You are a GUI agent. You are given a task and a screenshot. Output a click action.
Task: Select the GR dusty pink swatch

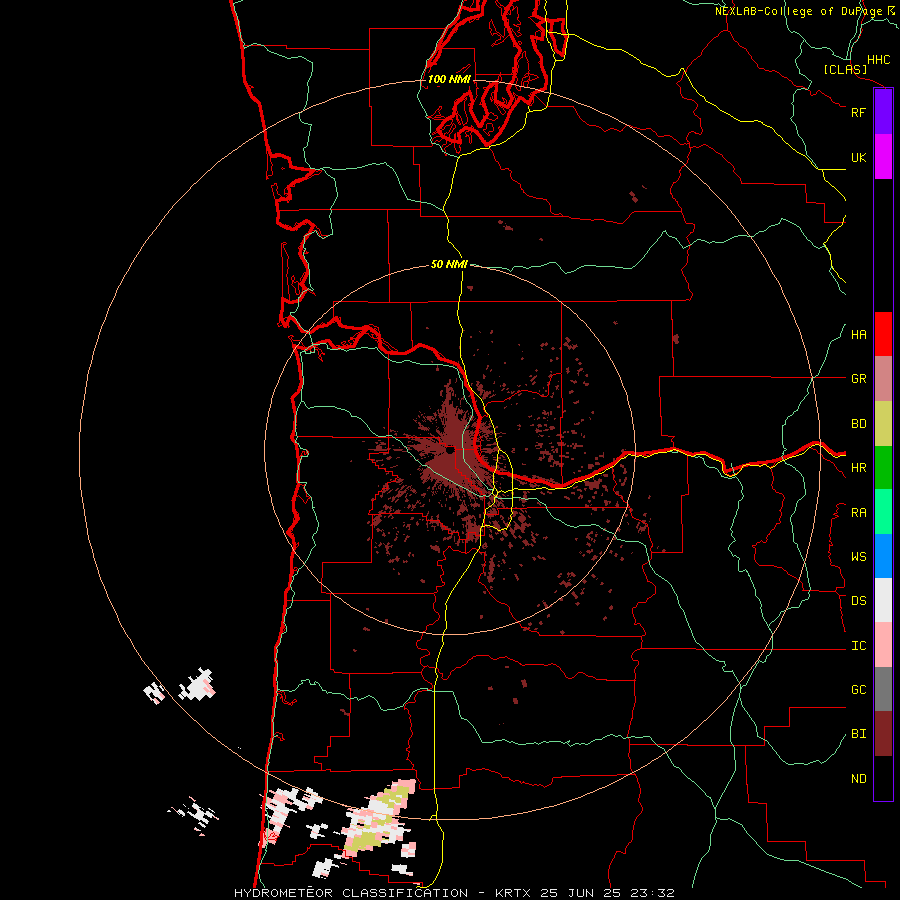[x=883, y=378]
